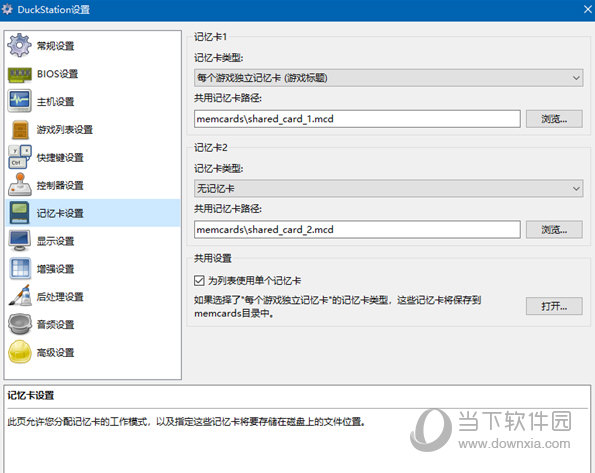Open the 显示设置 monitor icon
Viewport: 595px width, 473px height.
pyautogui.click(x=19, y=241)
